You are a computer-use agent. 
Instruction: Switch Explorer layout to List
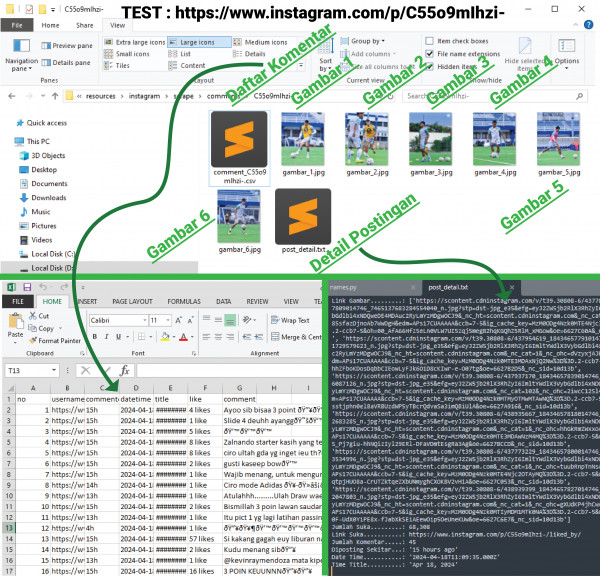click(x=179, y=54)
